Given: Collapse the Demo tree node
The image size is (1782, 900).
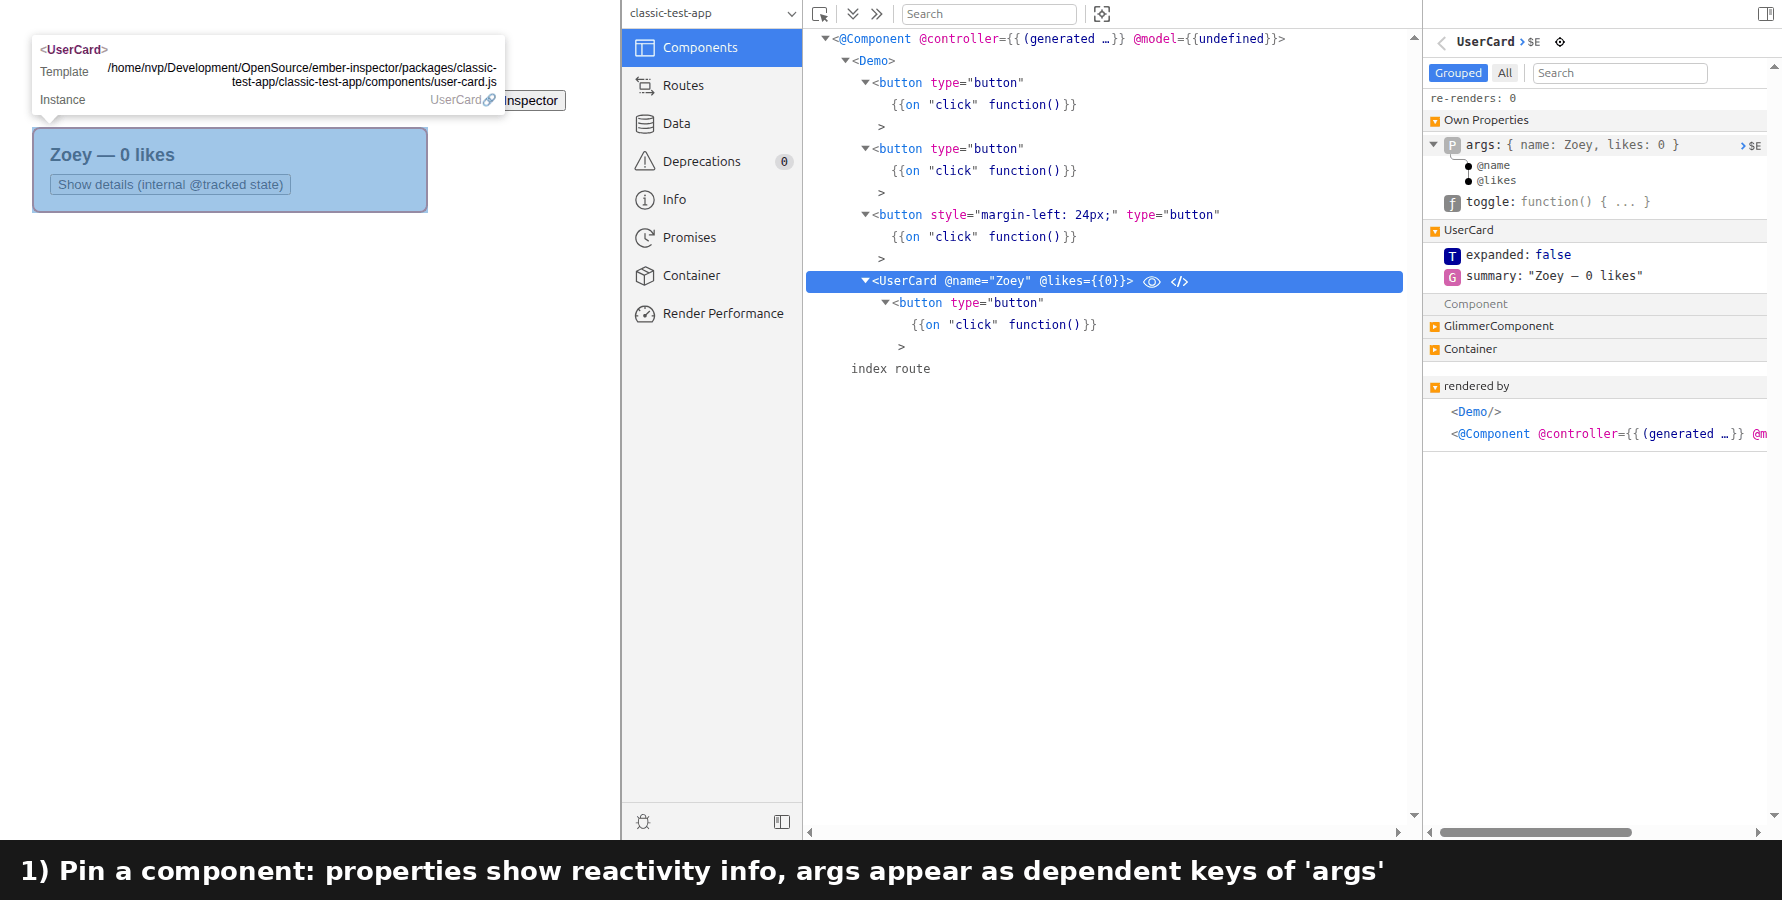Looking at the screenshot, I should pyautogui.click(x=845, y=61).
